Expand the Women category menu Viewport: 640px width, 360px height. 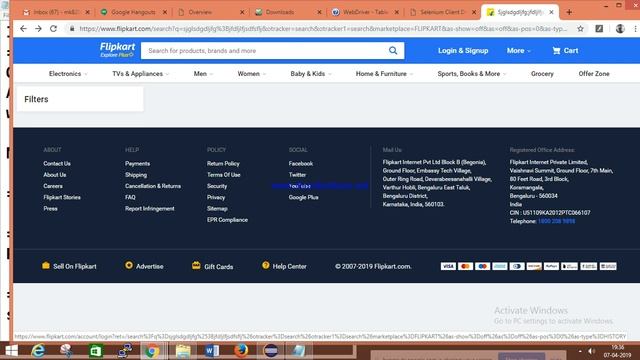point(251,74)
